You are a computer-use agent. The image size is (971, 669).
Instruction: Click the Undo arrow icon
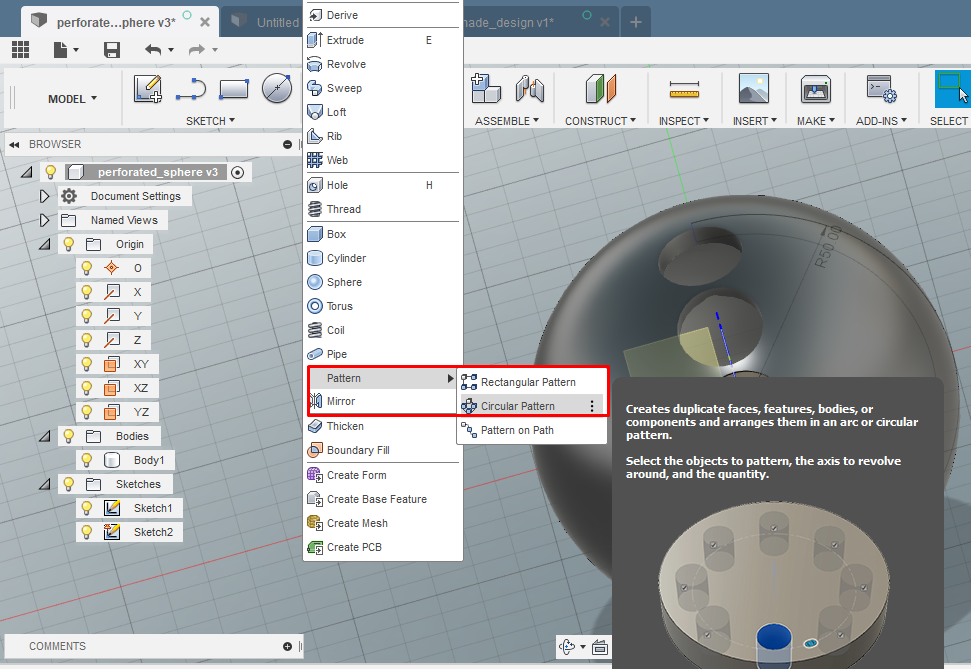pos(153,50)
